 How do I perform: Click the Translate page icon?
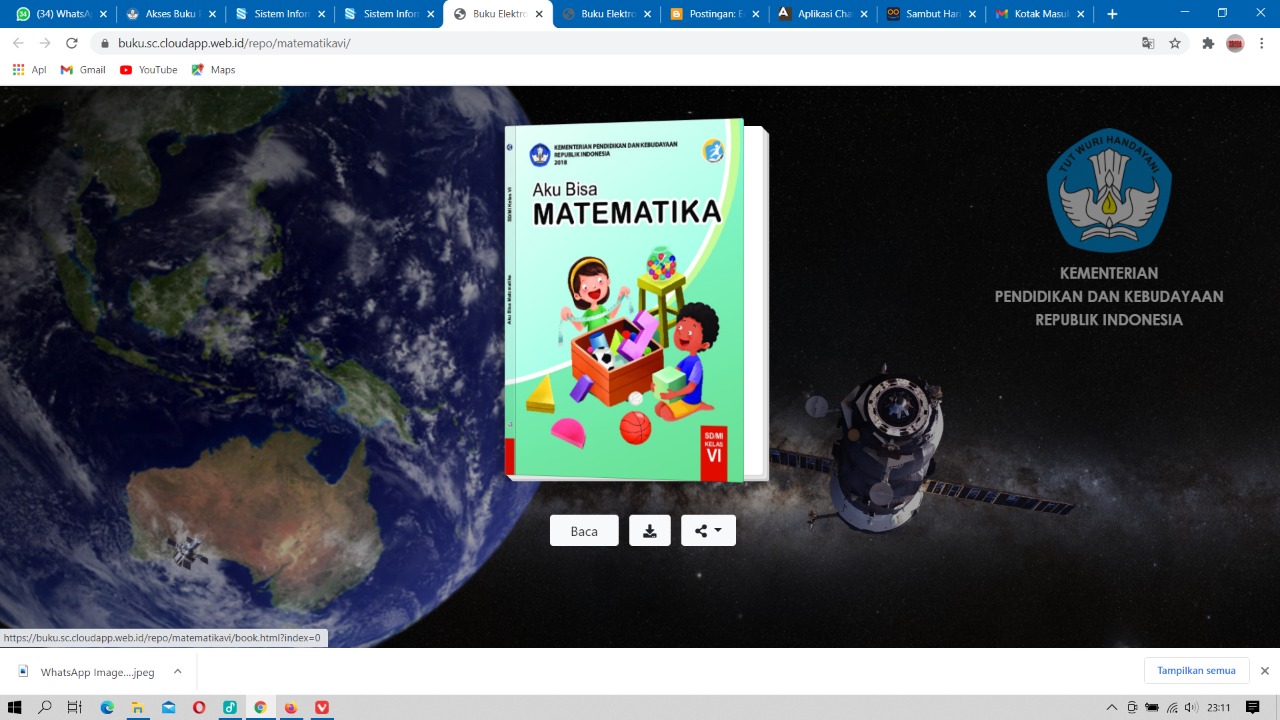pos(1148,43)
